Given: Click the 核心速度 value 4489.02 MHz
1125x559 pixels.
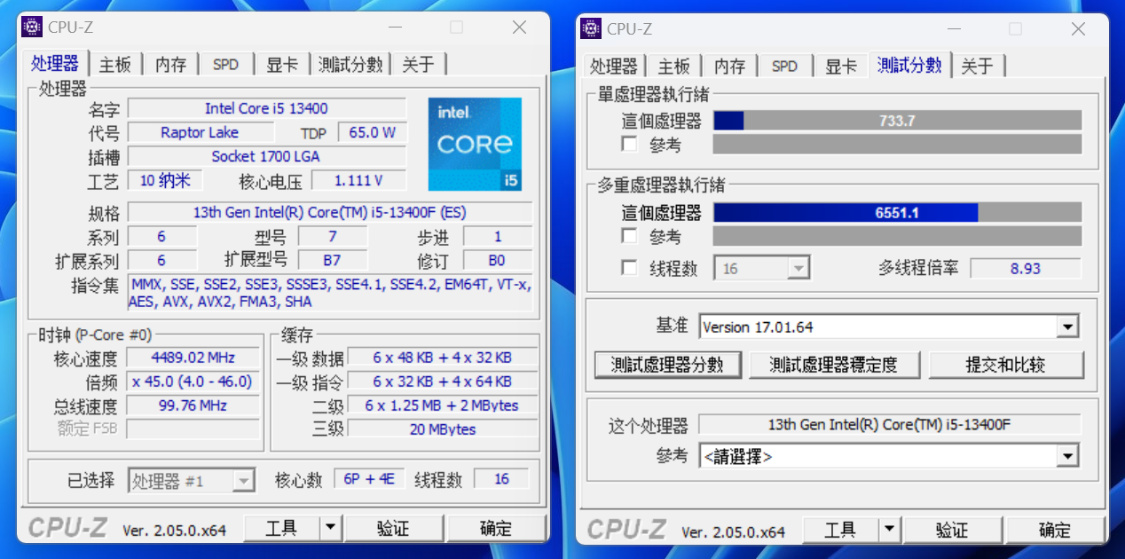Looking at the screenshot, I should pos(193,357).
